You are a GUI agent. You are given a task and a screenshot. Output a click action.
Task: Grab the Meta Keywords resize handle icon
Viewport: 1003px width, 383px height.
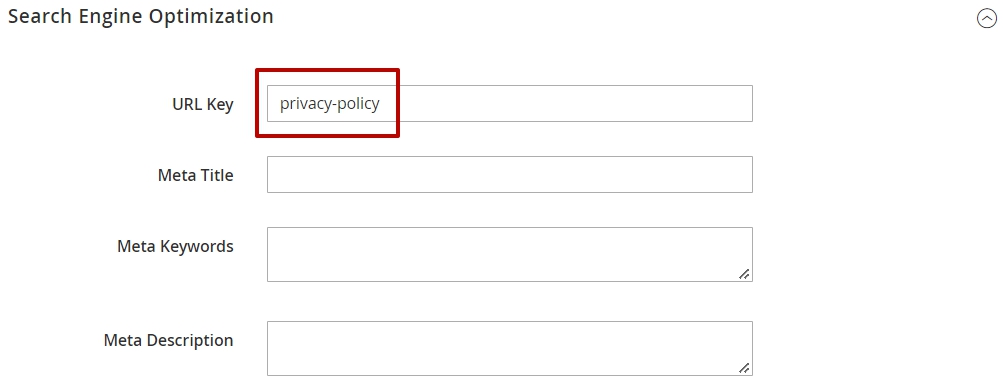744,274
